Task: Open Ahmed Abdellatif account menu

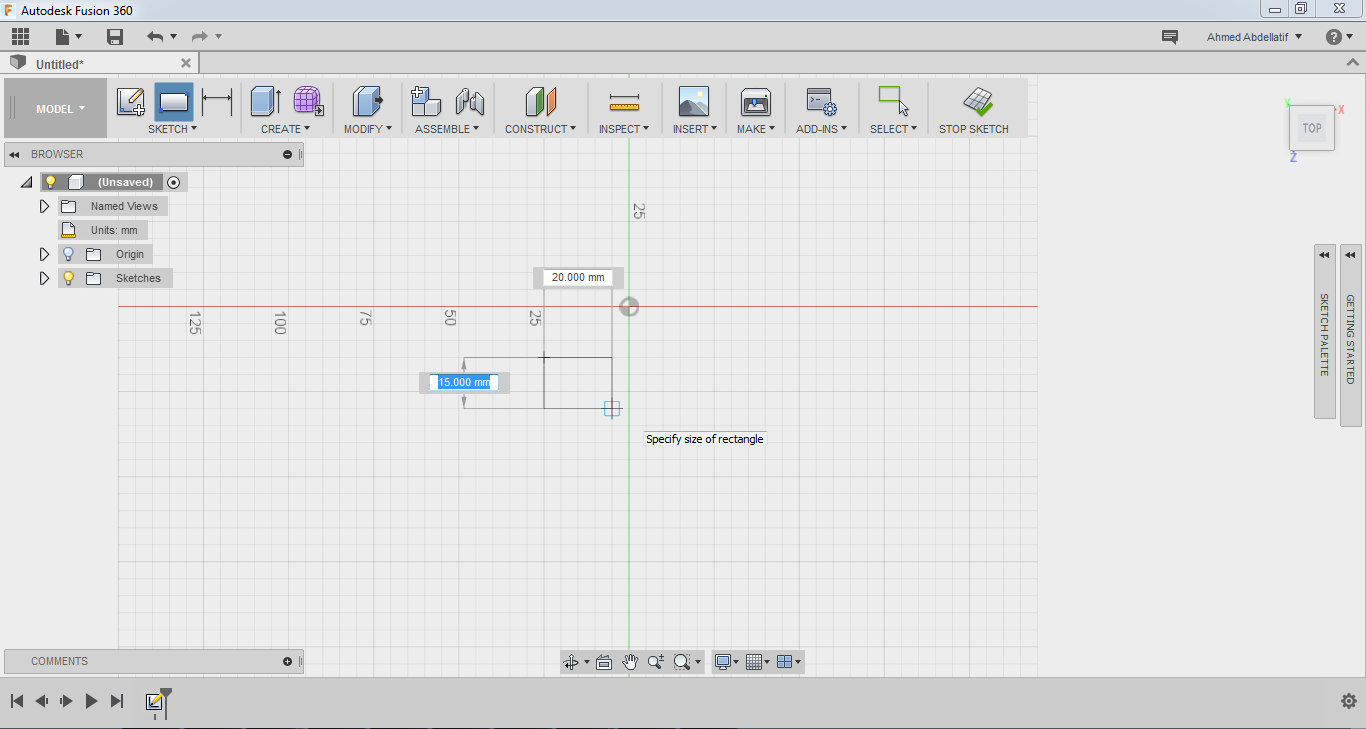Action: [1254, 37]
